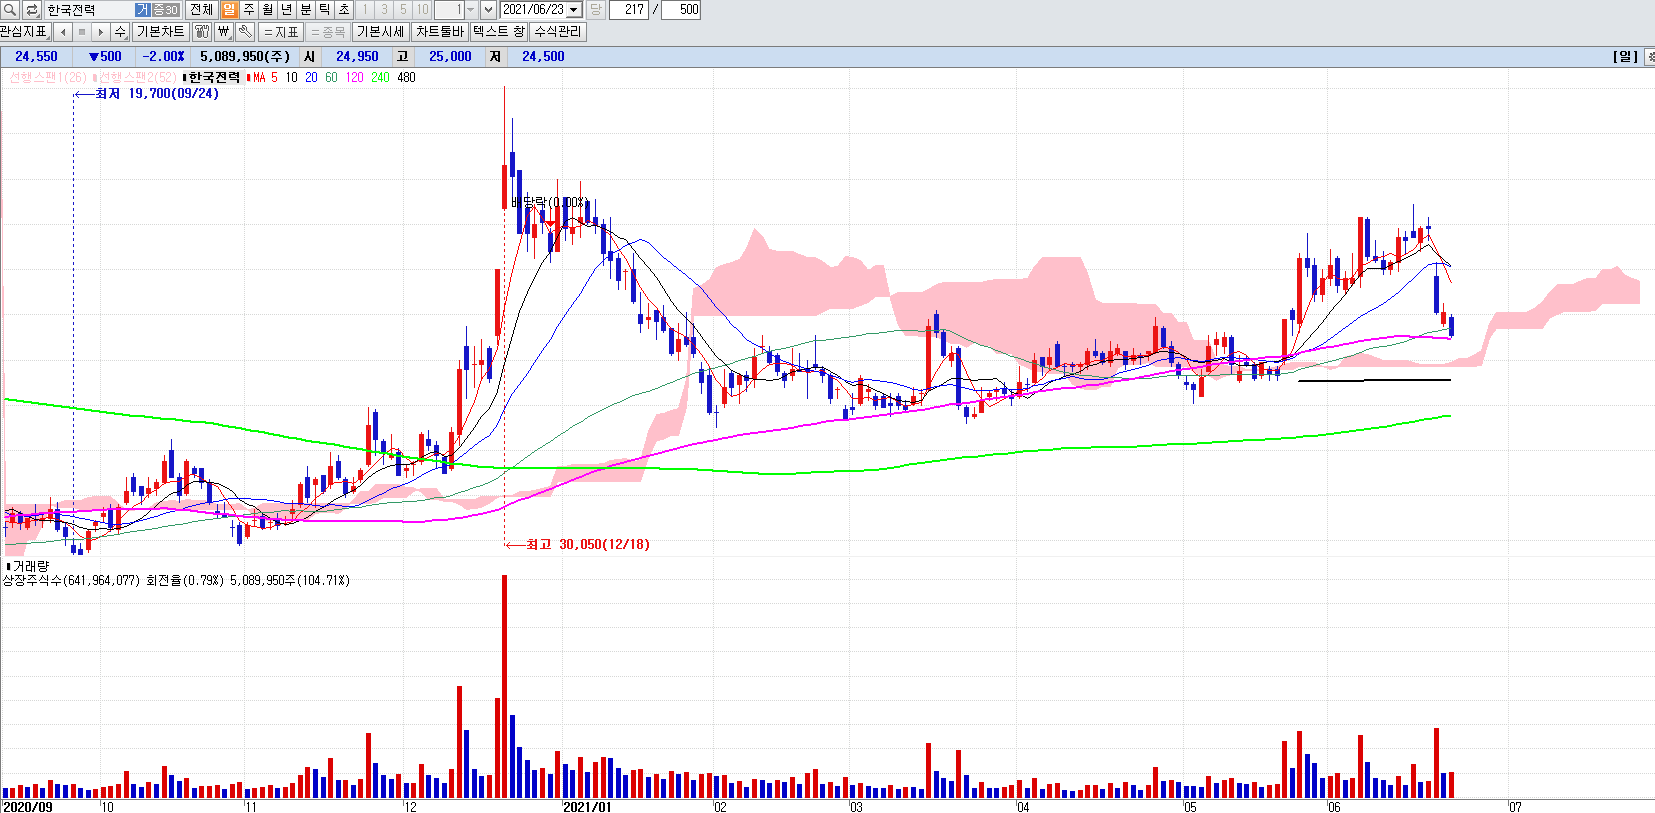Image resolution: width=1655 pixels, height=813 pixels.
Task: Click the 한국전력 stock name input
Action: tap(89, 10)
